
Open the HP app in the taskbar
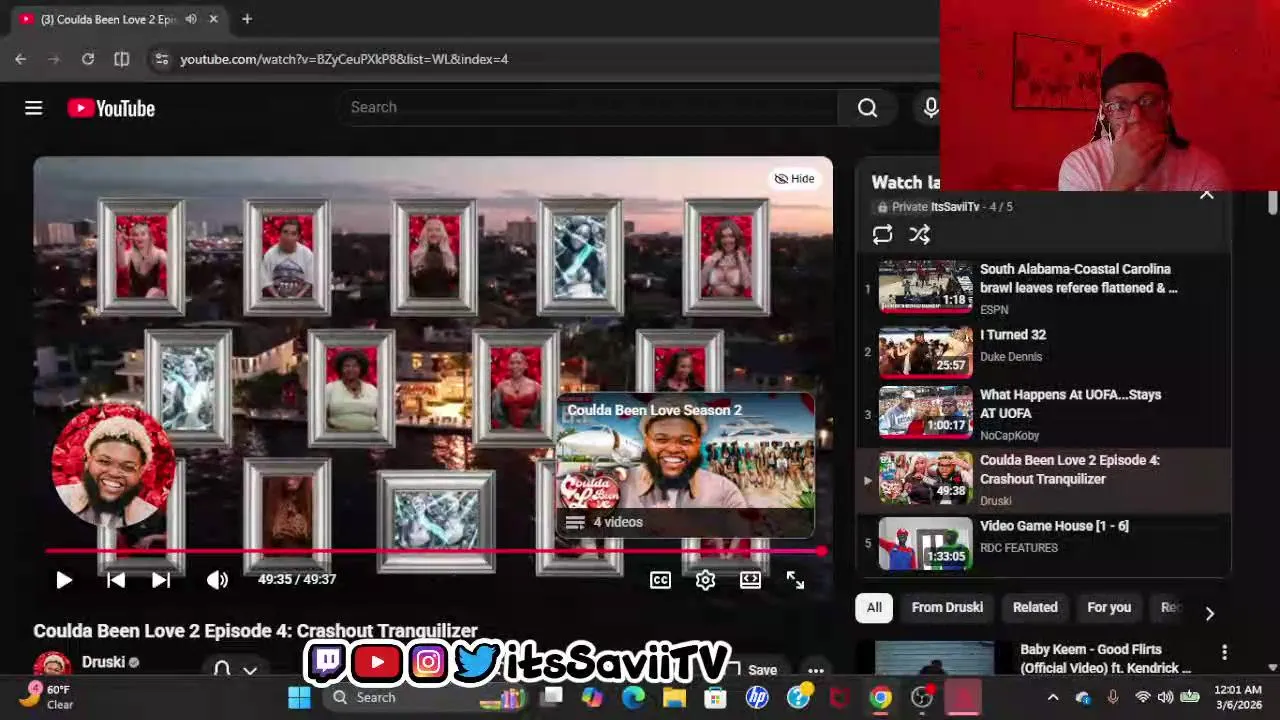[757, 697]
